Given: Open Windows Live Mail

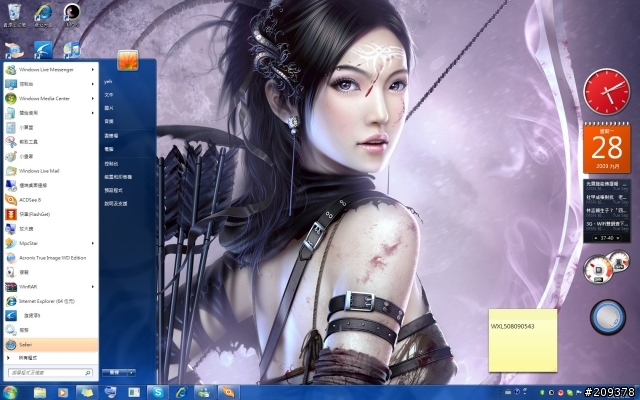Looking at the screenshot, I should [51, 171].
